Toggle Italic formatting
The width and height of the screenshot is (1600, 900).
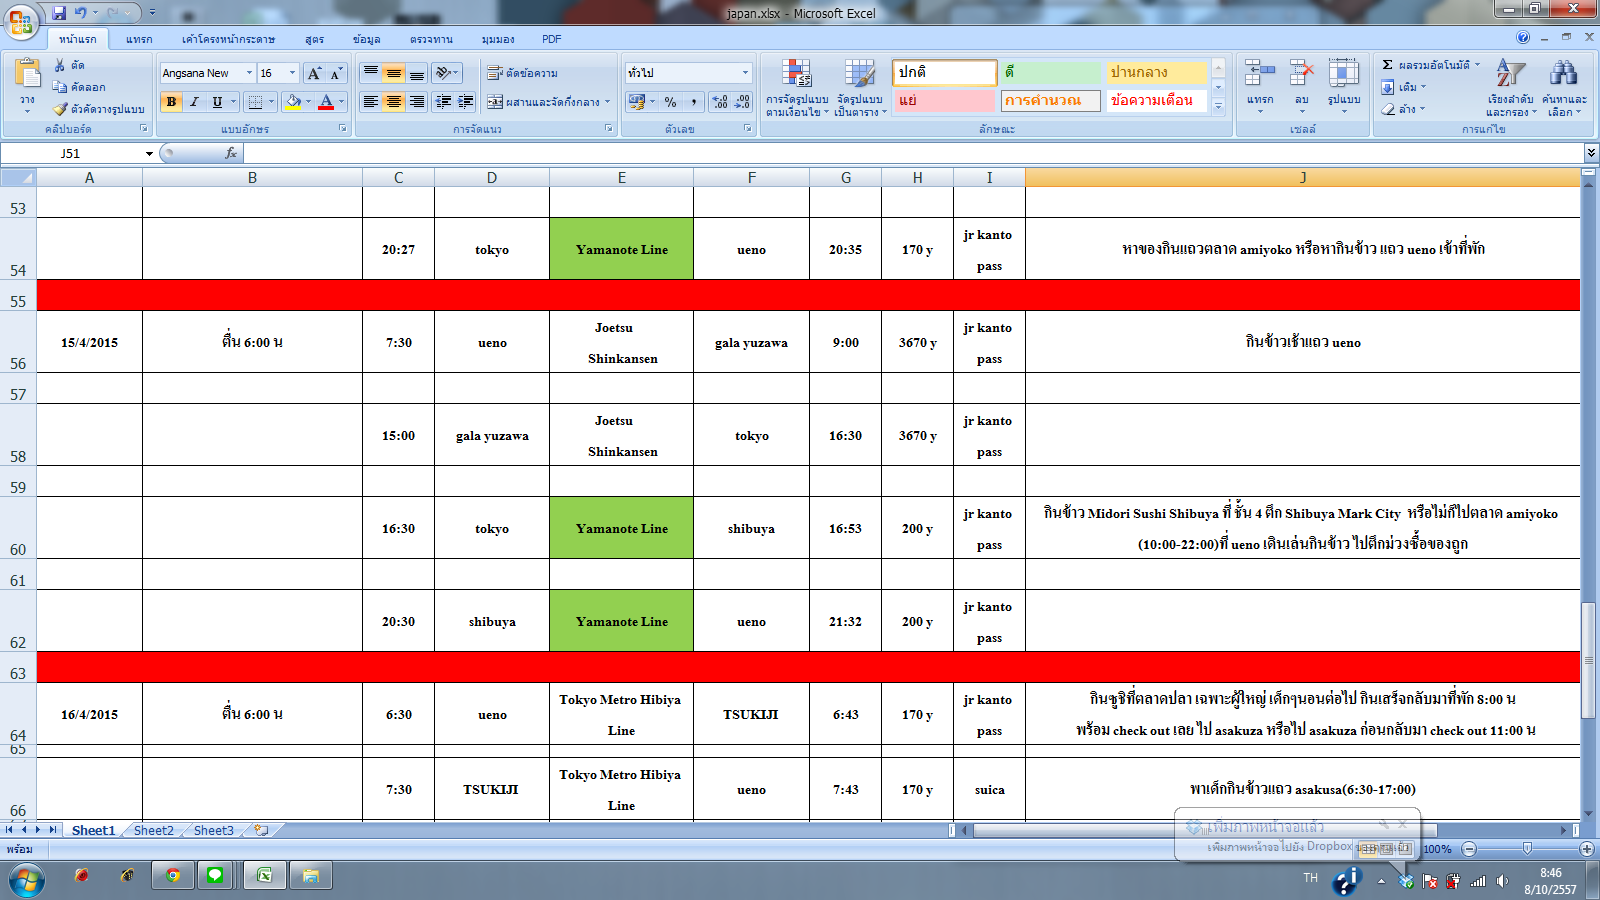coord(194,102)
